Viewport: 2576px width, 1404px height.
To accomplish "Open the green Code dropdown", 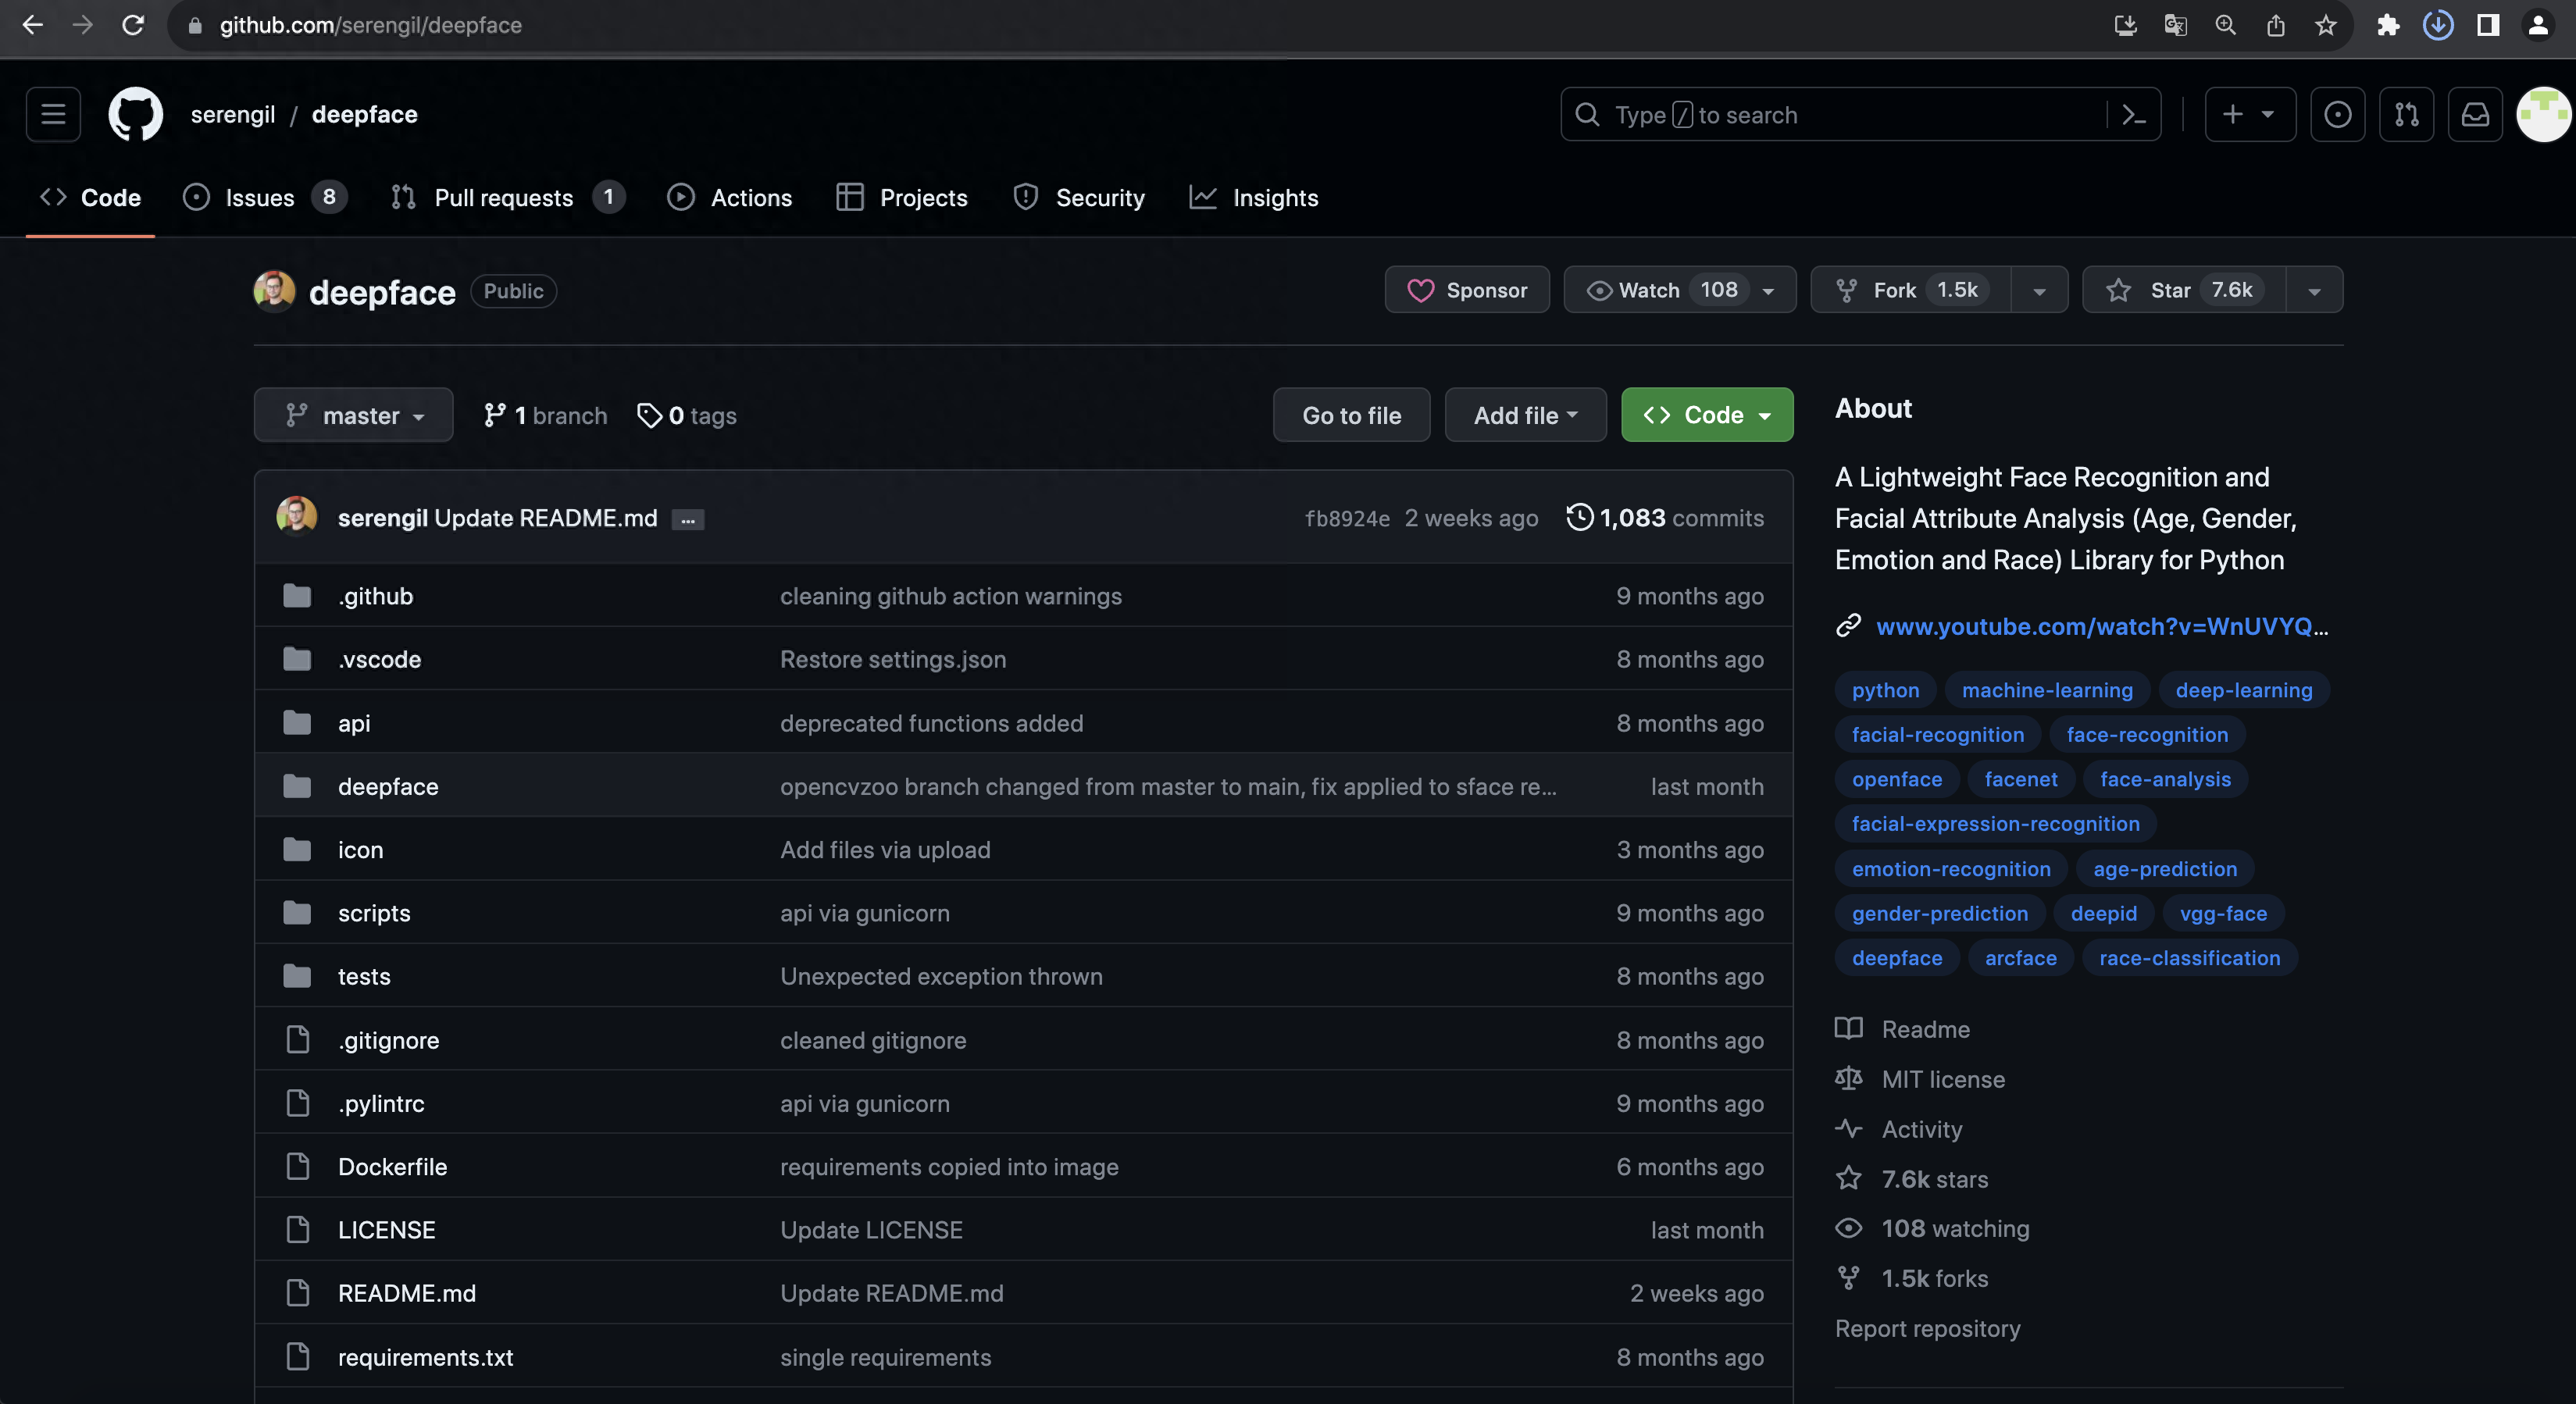I will click(x=1707, y=415).
